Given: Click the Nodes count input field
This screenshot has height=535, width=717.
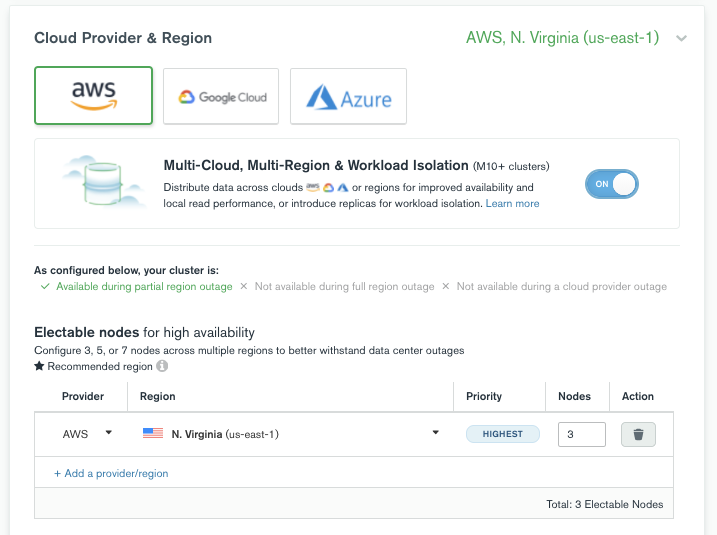Looking at the screenshot, I should [582, 434].
